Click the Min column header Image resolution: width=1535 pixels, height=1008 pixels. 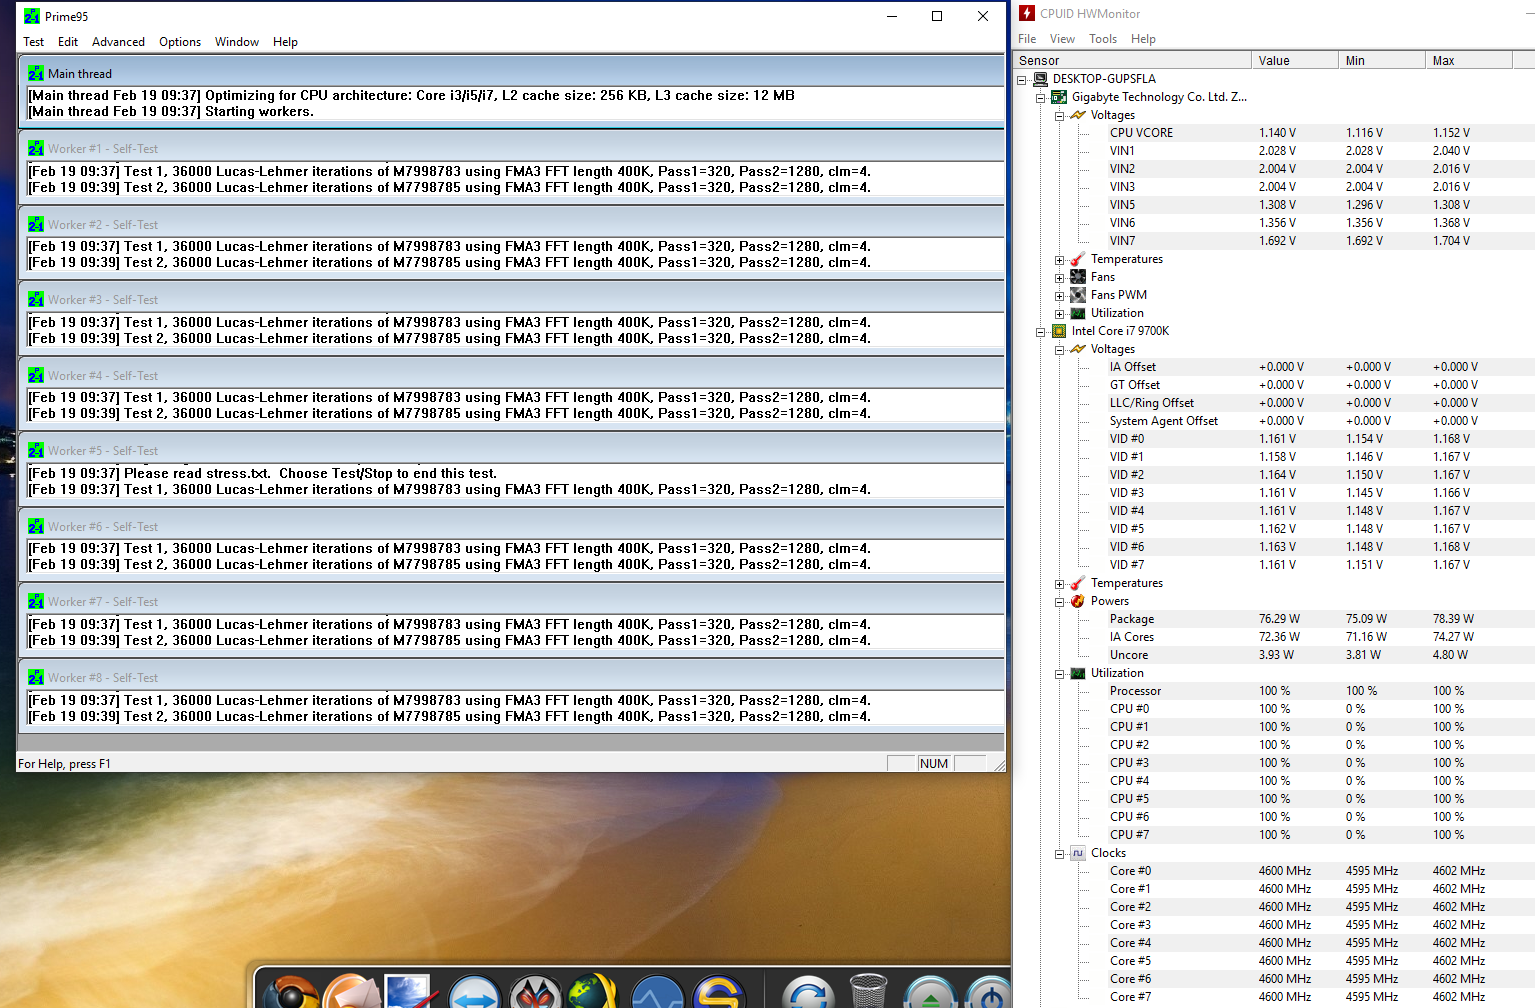point(1381,61)
